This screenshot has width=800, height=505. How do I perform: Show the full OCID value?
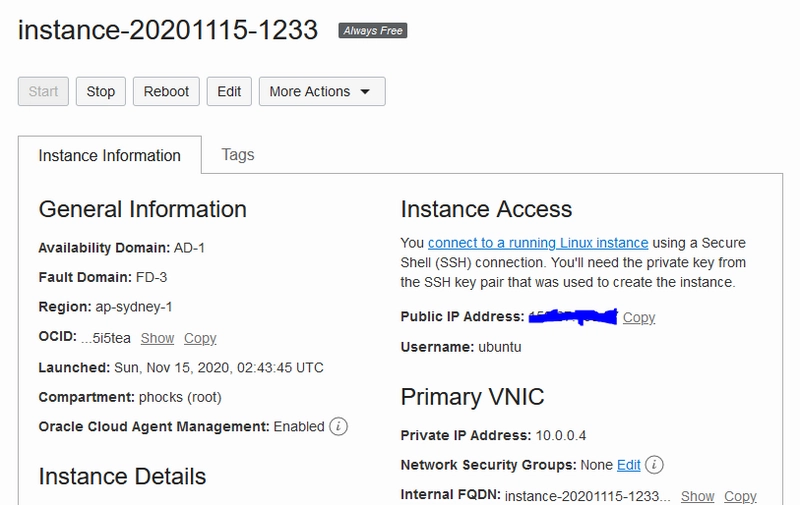pyautogui.click(x=157, y=338)
